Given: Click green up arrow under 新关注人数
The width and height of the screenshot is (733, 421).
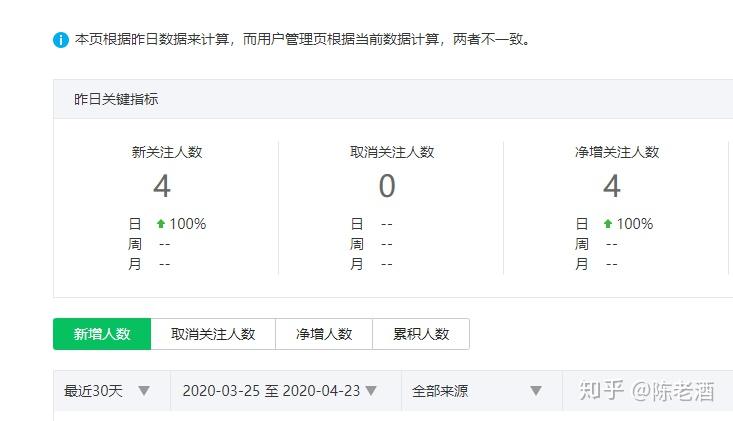Looking at the screenshot, I should (x=161, y=224).
